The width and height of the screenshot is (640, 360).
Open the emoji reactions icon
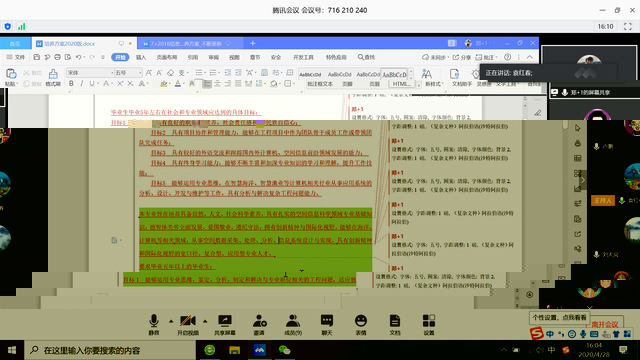coord(361,324)
